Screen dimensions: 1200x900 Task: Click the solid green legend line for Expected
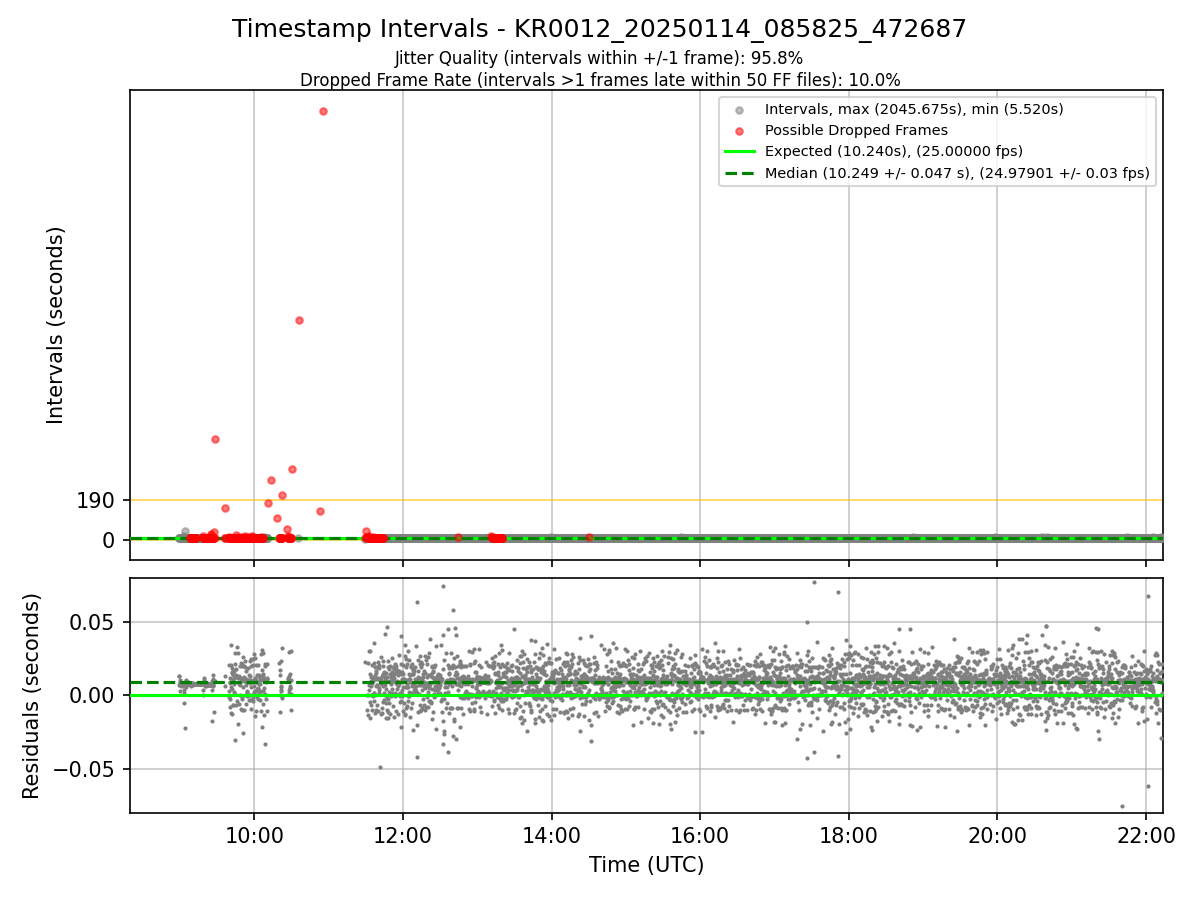pyautogui.click(x=739, y=152)
